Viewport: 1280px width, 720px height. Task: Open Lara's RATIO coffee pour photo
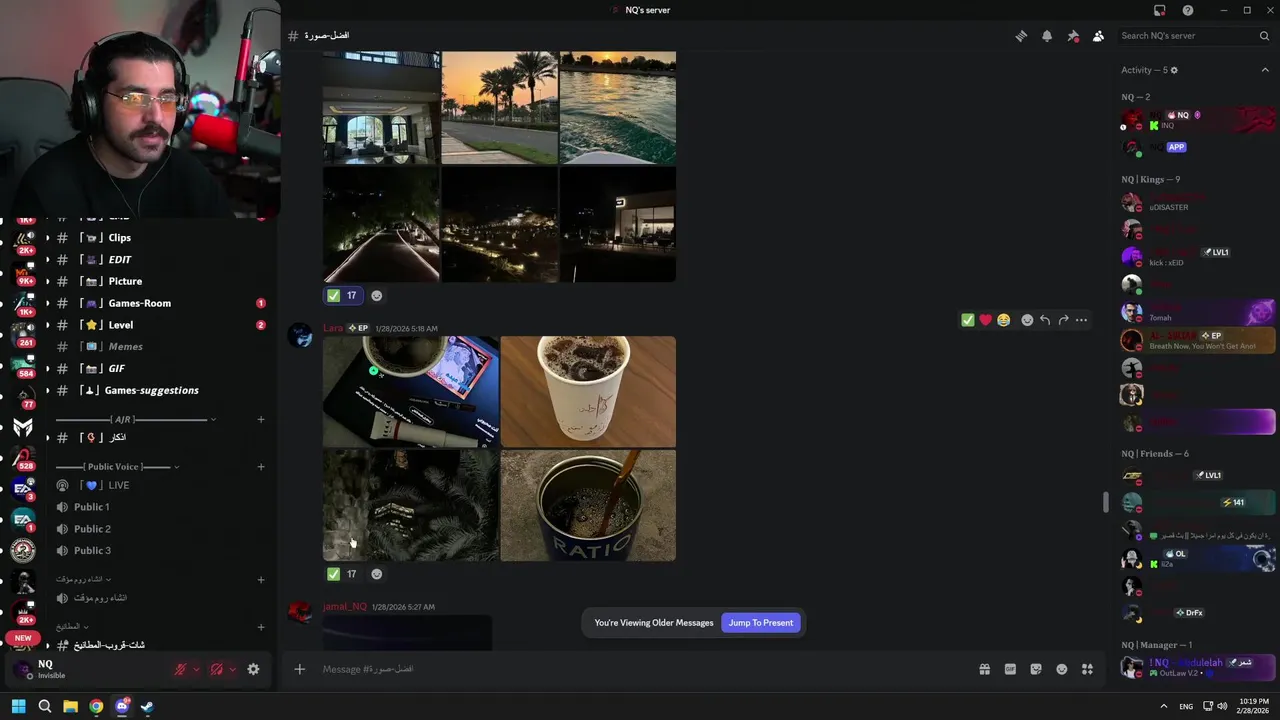tap(588, 505)
